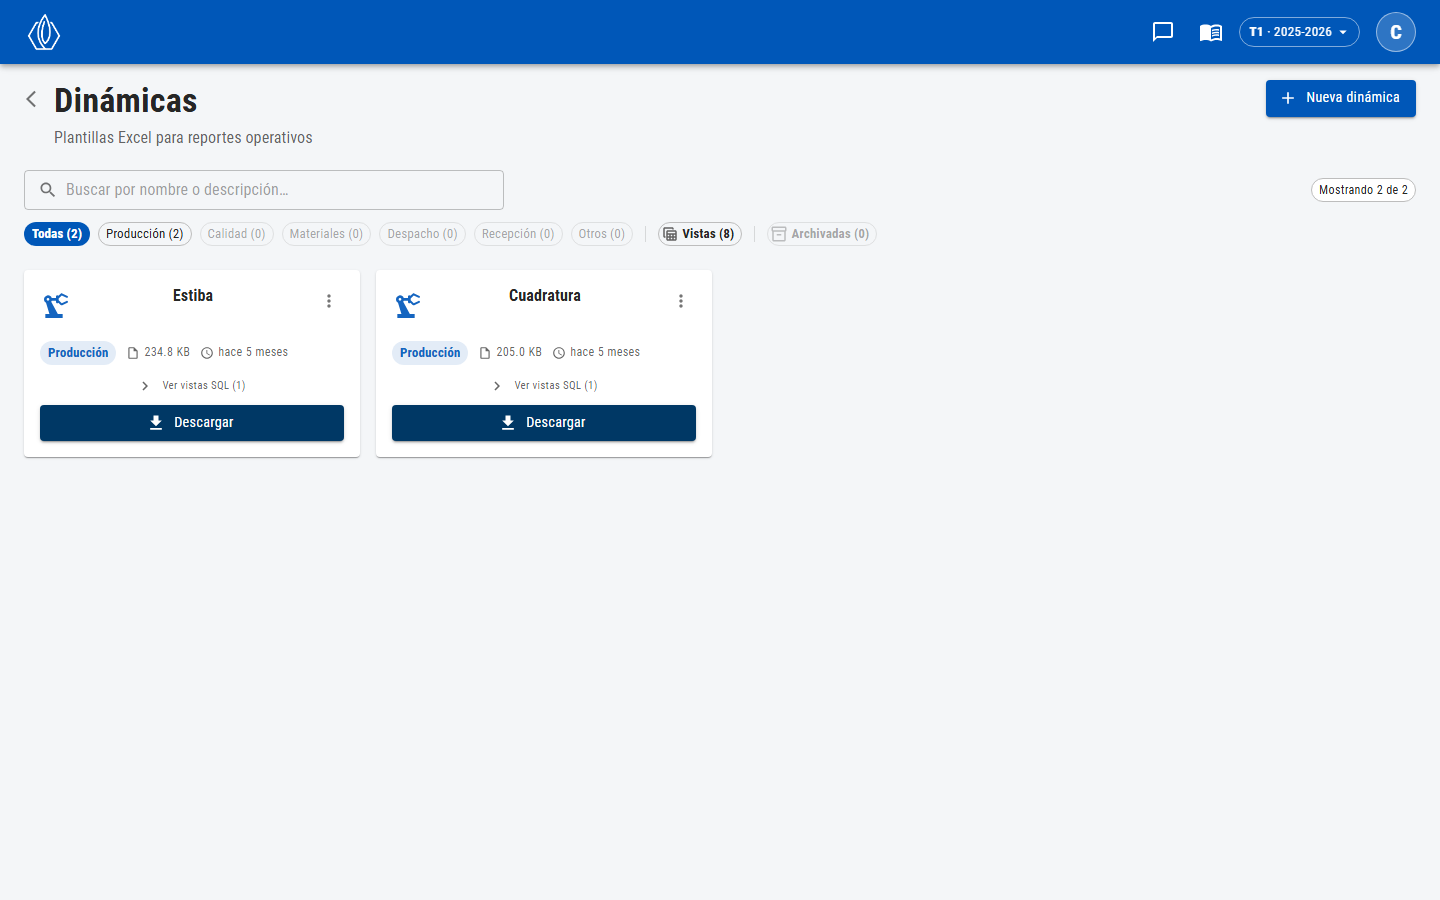Filter by Materiales (0) chip
The height and width of the screenshot is (900, 1440).
[x=326, y=234]
